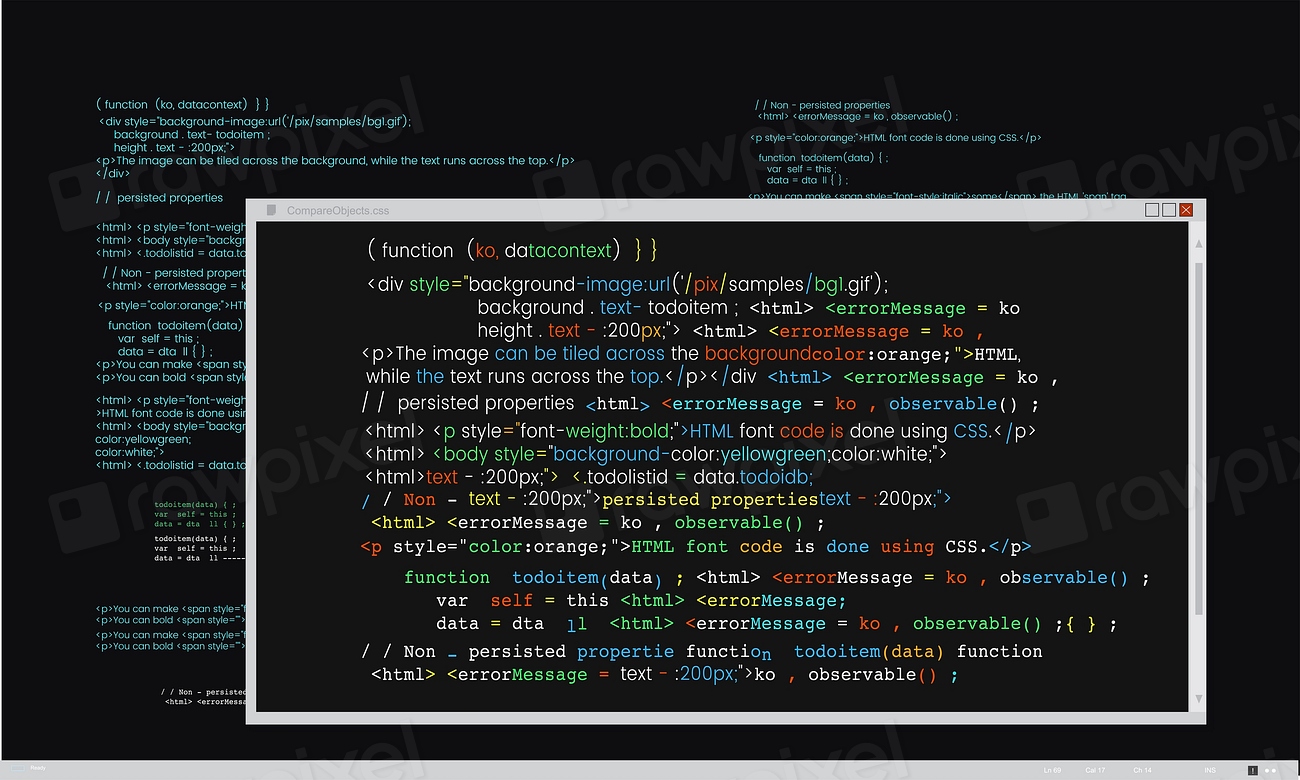Click the Cal 17 column indicator
Image resolution: width=1300 pixels, height=780 pixels.
click(x=1095, y=770)
